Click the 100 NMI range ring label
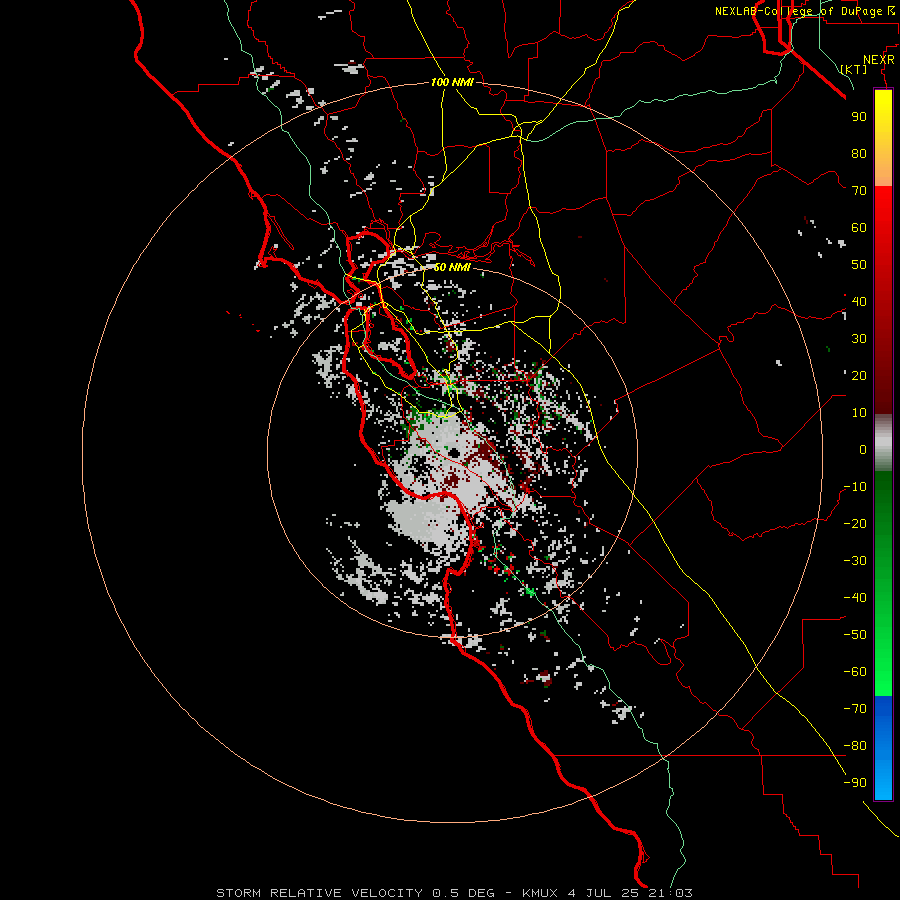The image size is (900, 900). [452, 83]
